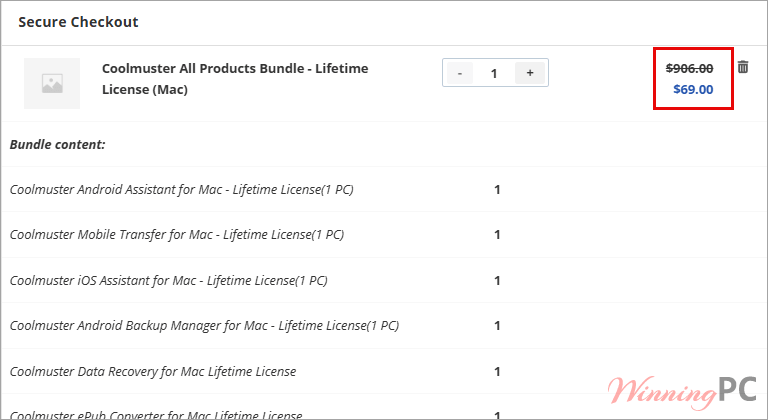Click quantity 1 in Mobile Transfer row
Image resolution: width=768 pixels, height=420 pixels.
point(497,235)
